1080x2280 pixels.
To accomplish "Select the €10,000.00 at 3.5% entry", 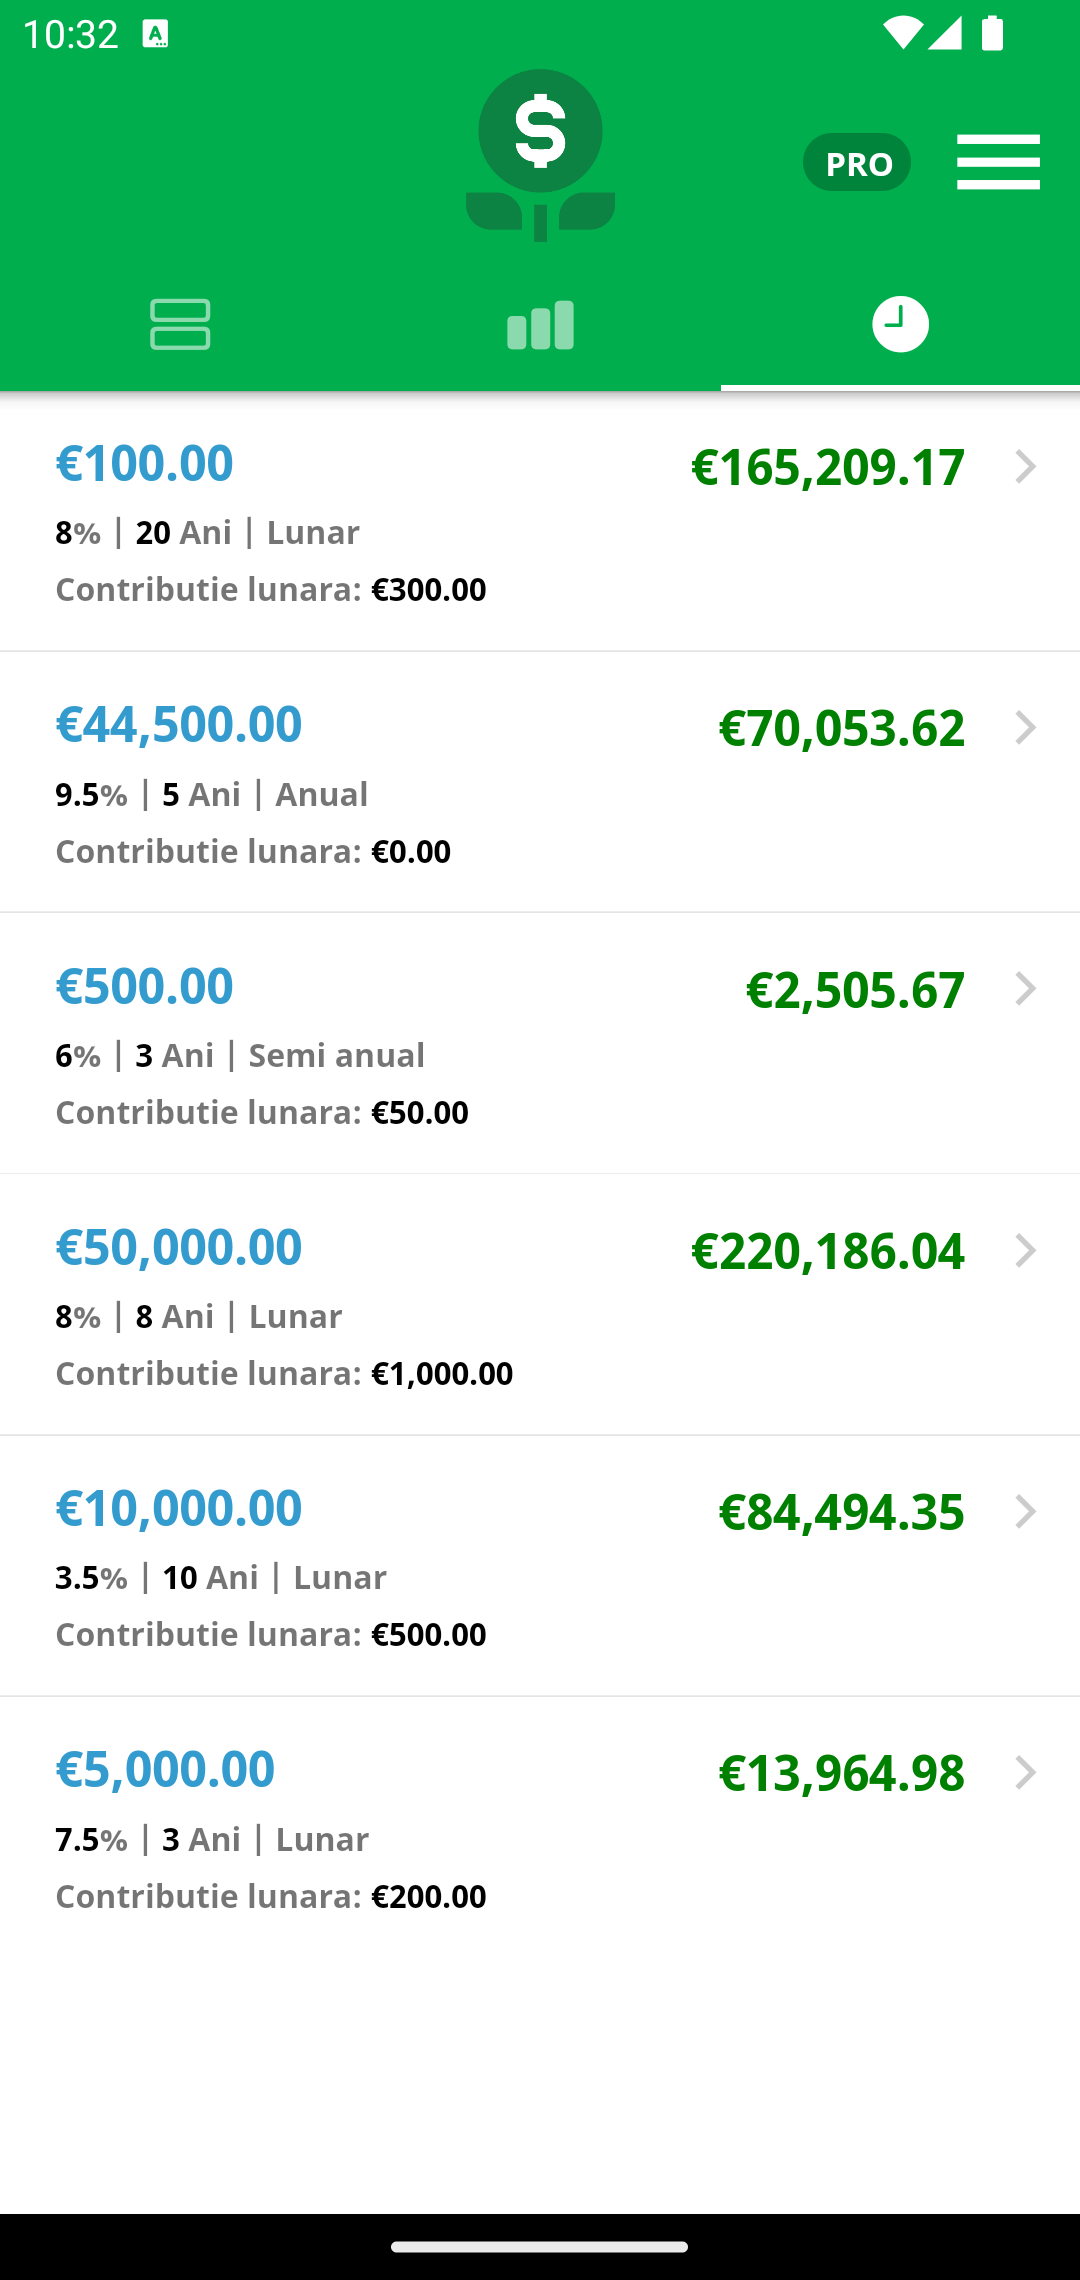I will [x=540, y=1566].
